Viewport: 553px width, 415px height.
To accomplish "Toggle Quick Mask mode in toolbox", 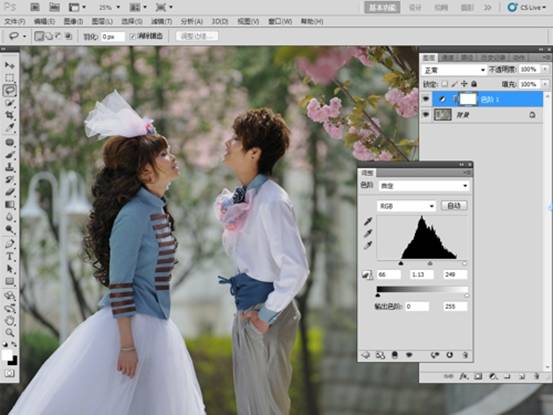I will tap(10, 373).
